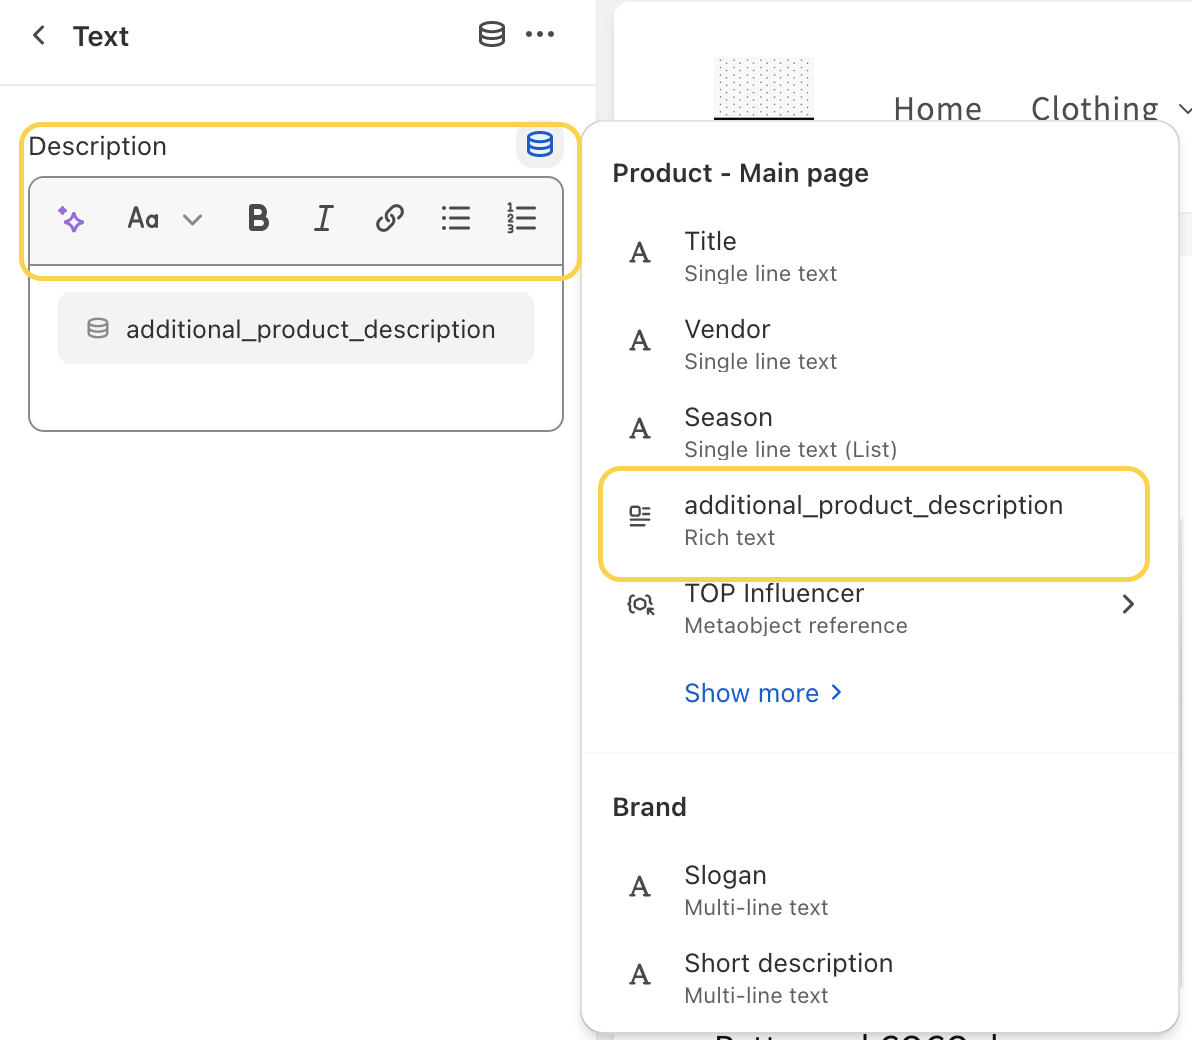Click the additional_product_description chip in the editor
Screen dimensions: 1192x1040
[296, 329]
